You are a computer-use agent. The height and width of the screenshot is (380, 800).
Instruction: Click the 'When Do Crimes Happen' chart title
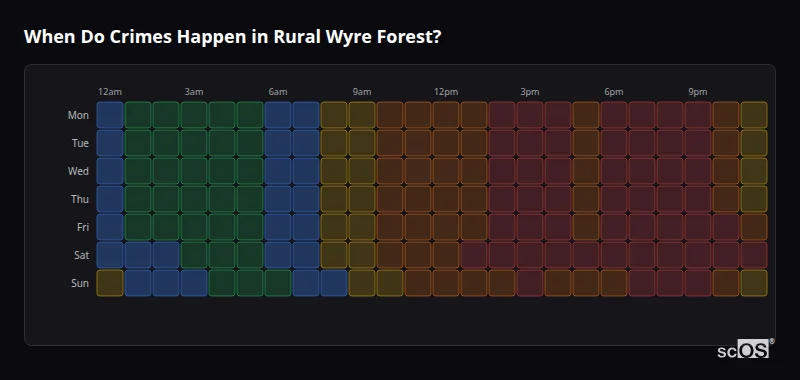pyautogui.click(x=232, y=37)
